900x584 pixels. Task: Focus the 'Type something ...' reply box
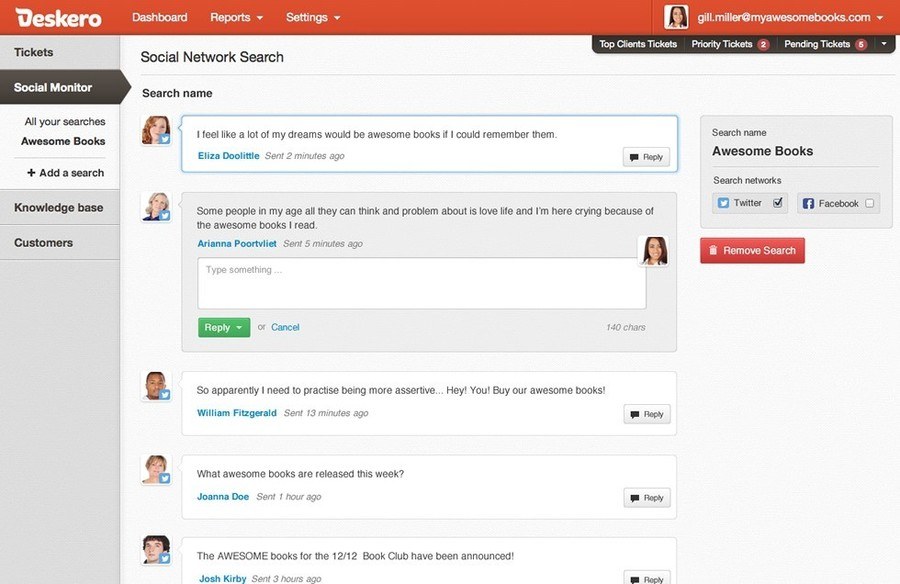tap(422, 283)
